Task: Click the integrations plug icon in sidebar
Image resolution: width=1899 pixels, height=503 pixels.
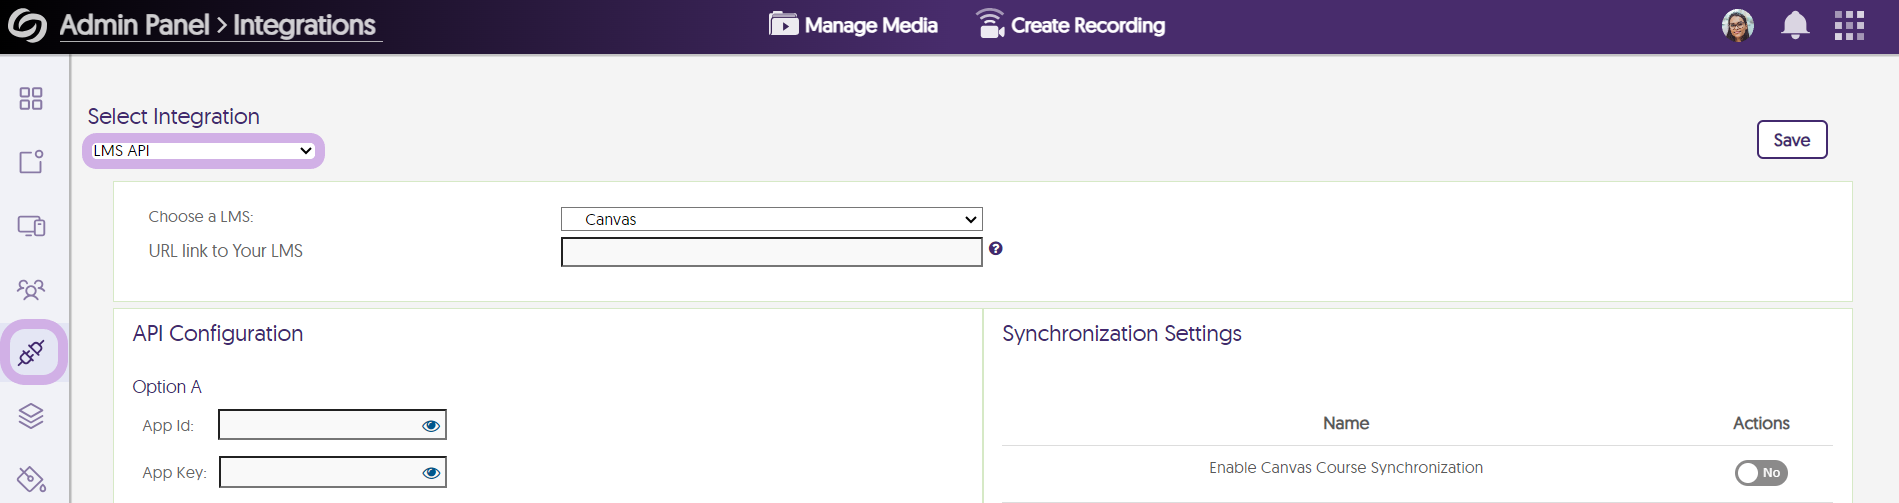Action: click(31, 352)
